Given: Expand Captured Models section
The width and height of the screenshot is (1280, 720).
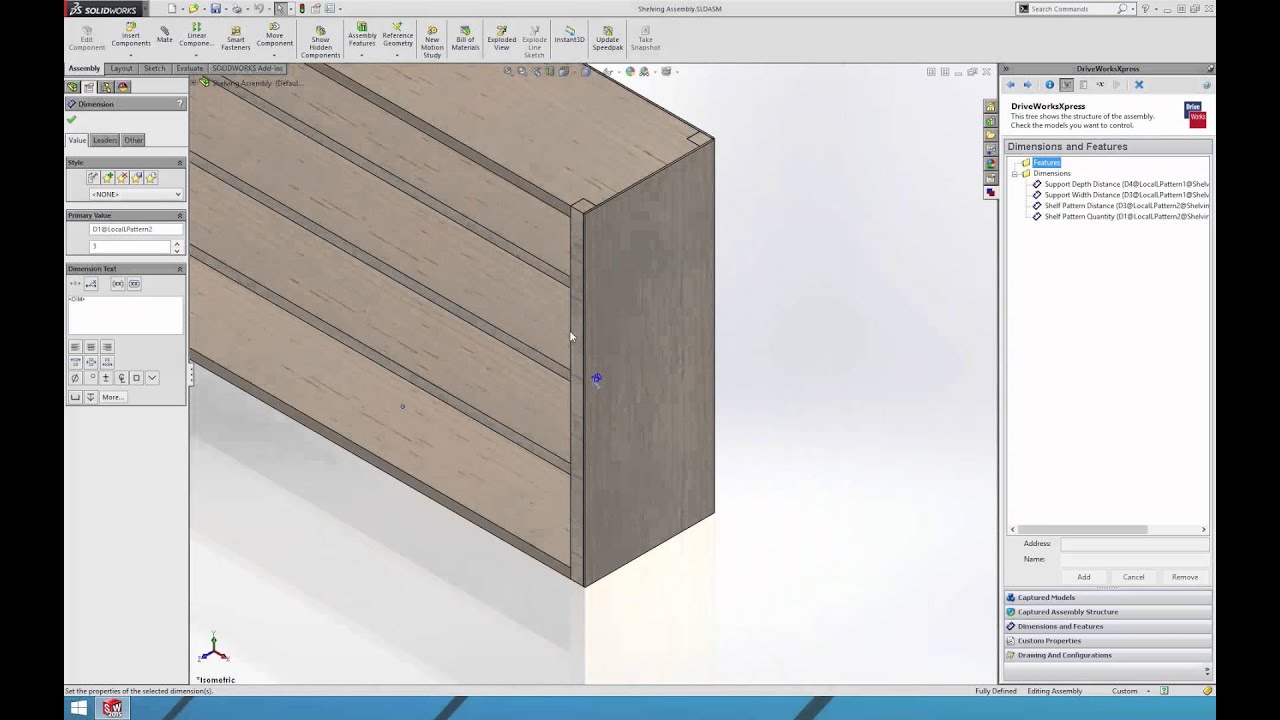Looking at the screenshot, I should point(1108,597).
